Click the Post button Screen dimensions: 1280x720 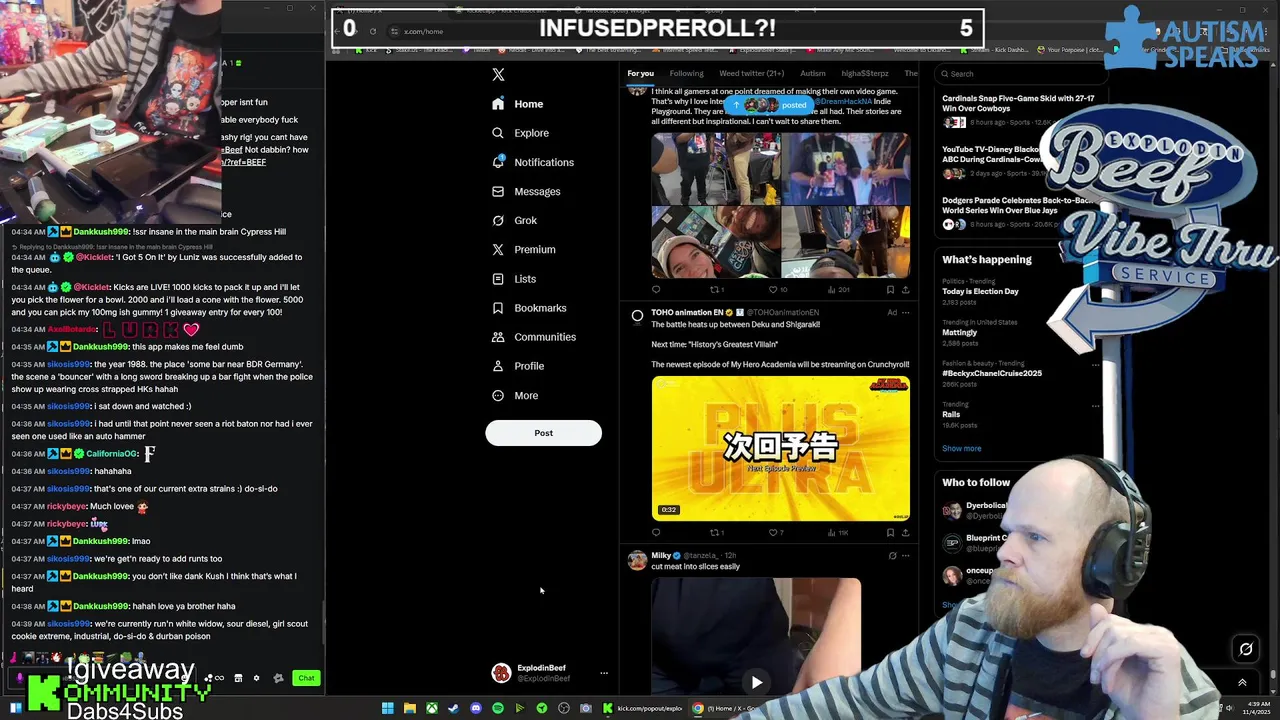point(543,433)
